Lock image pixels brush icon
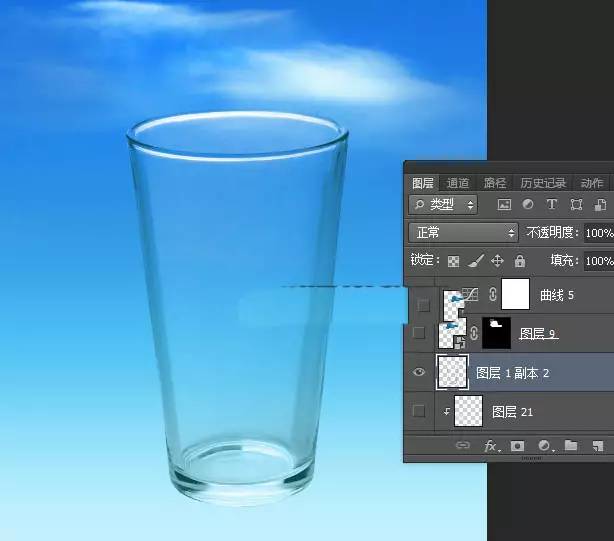 point(476,261)
